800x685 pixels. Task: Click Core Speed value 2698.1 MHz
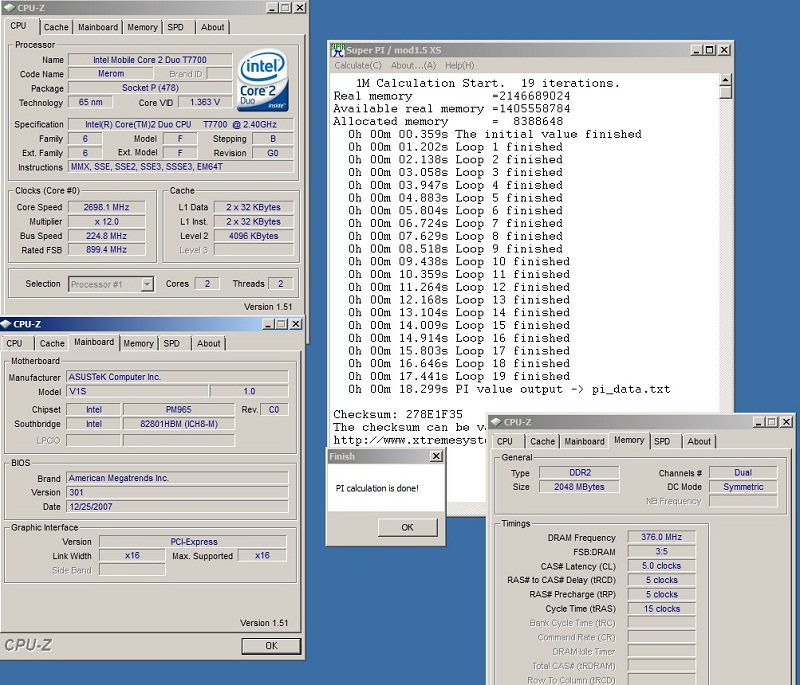(107, 207)
